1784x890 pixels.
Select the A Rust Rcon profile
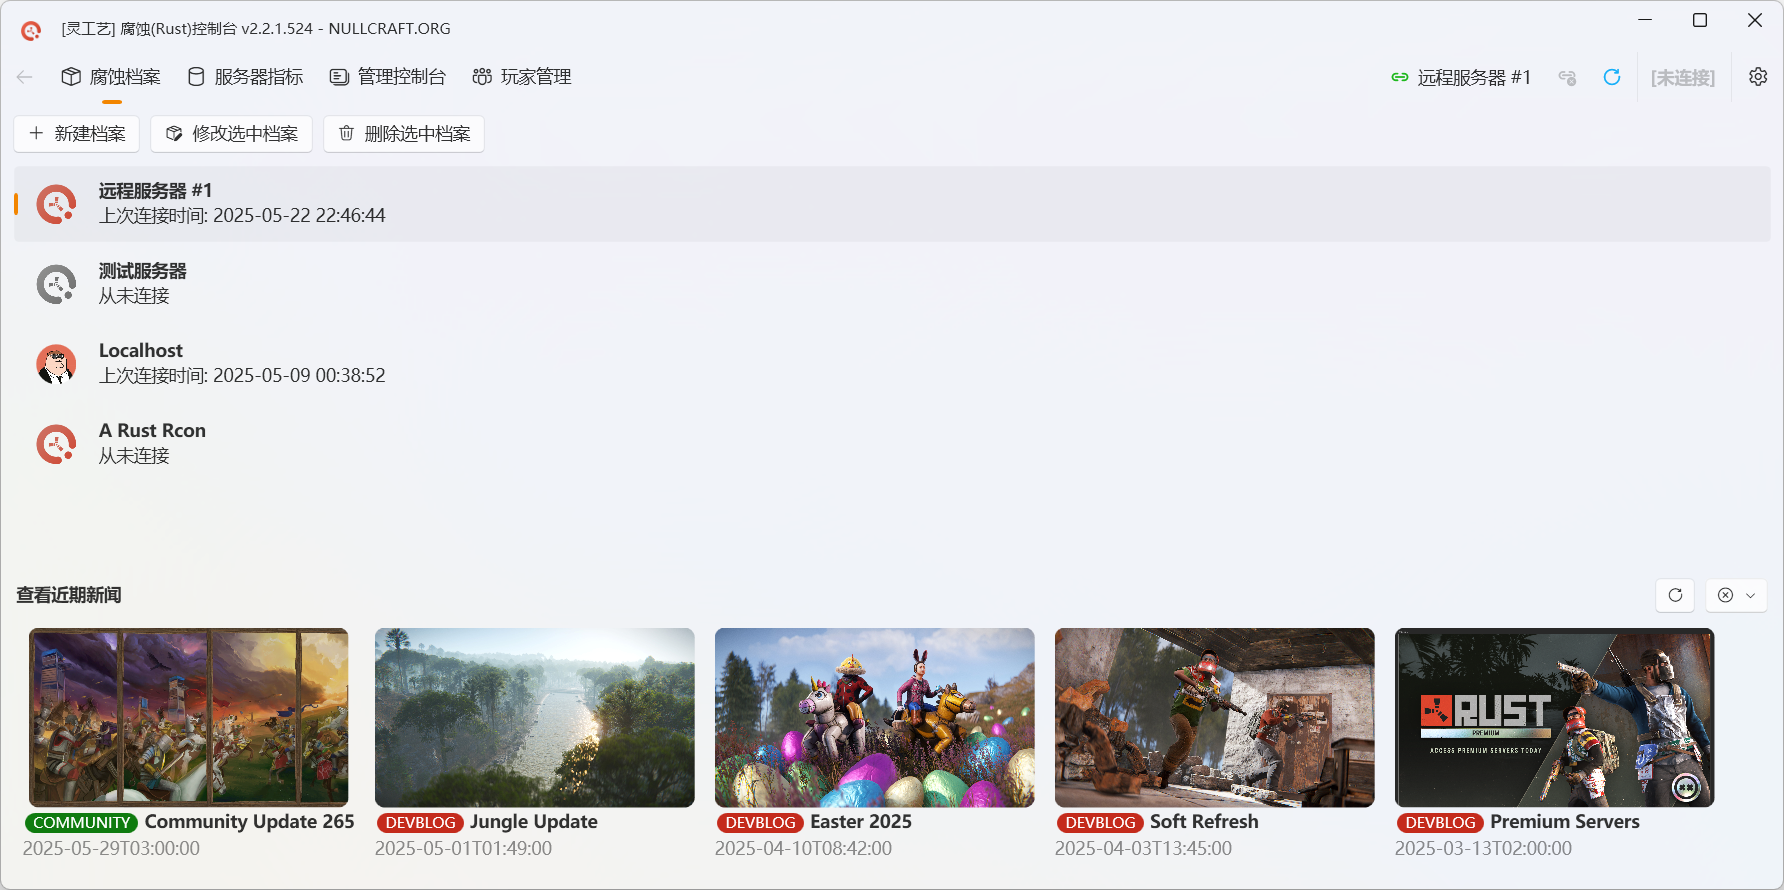(892, 444)
